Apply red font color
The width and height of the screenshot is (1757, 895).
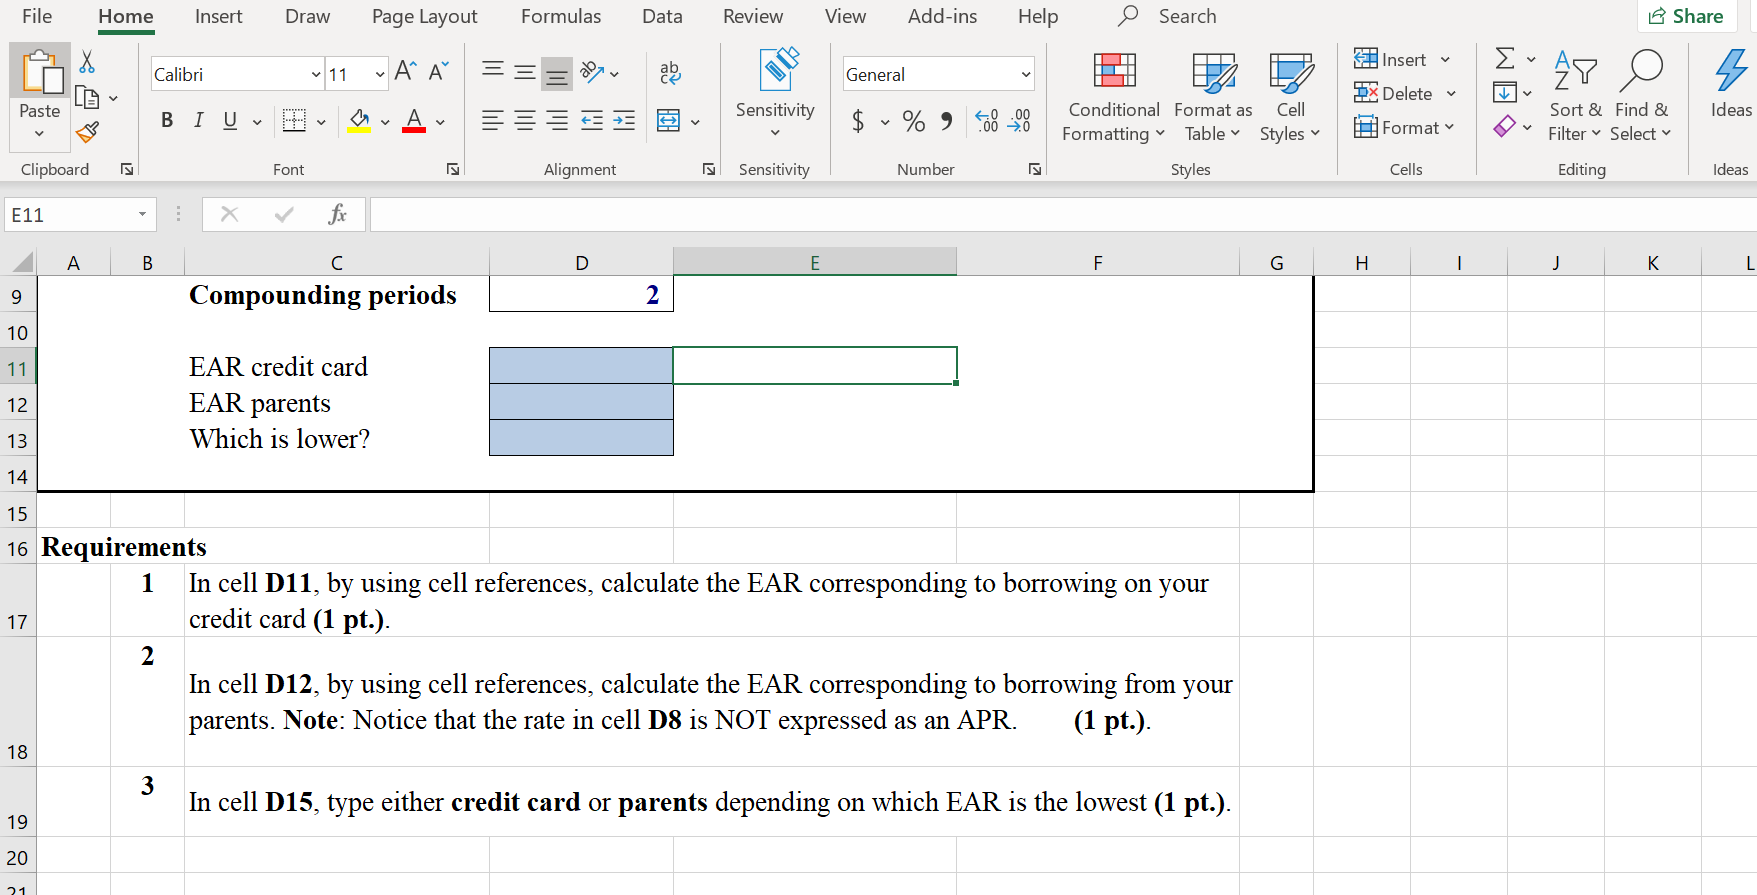414,121
